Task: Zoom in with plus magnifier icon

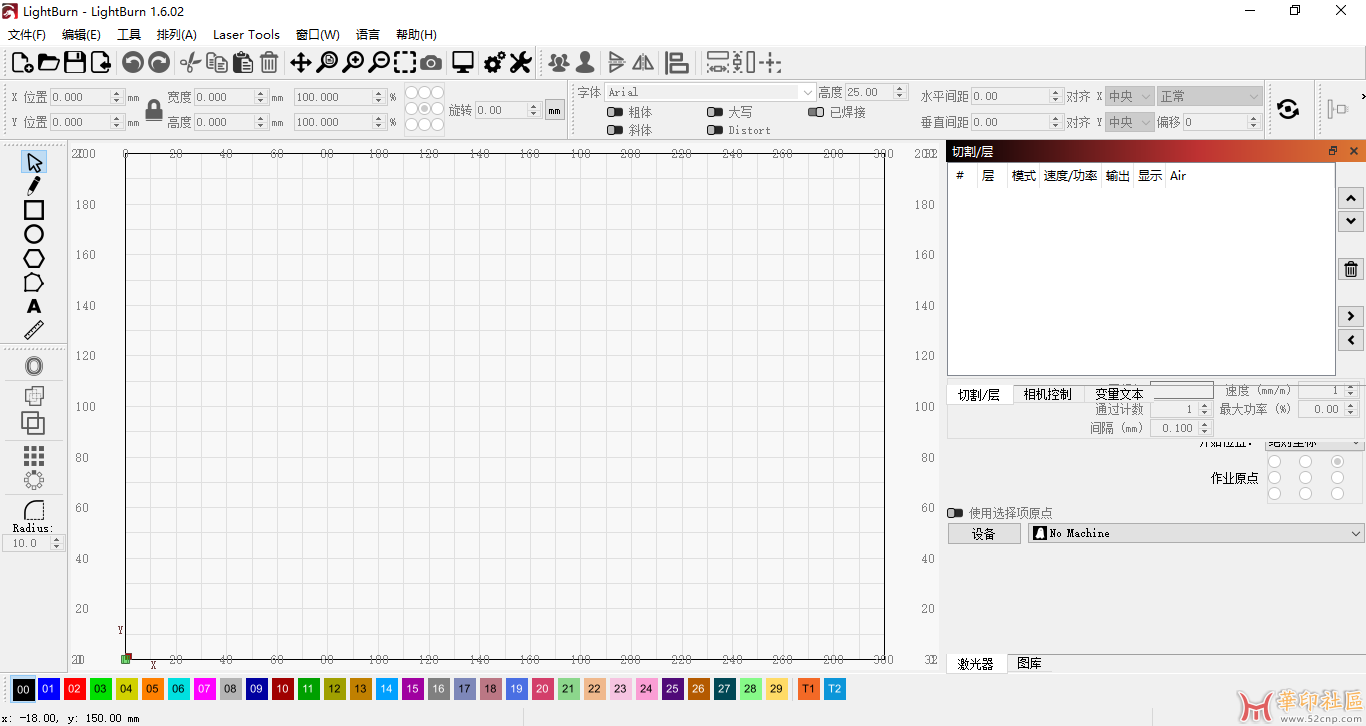Action: pos(353,63)
